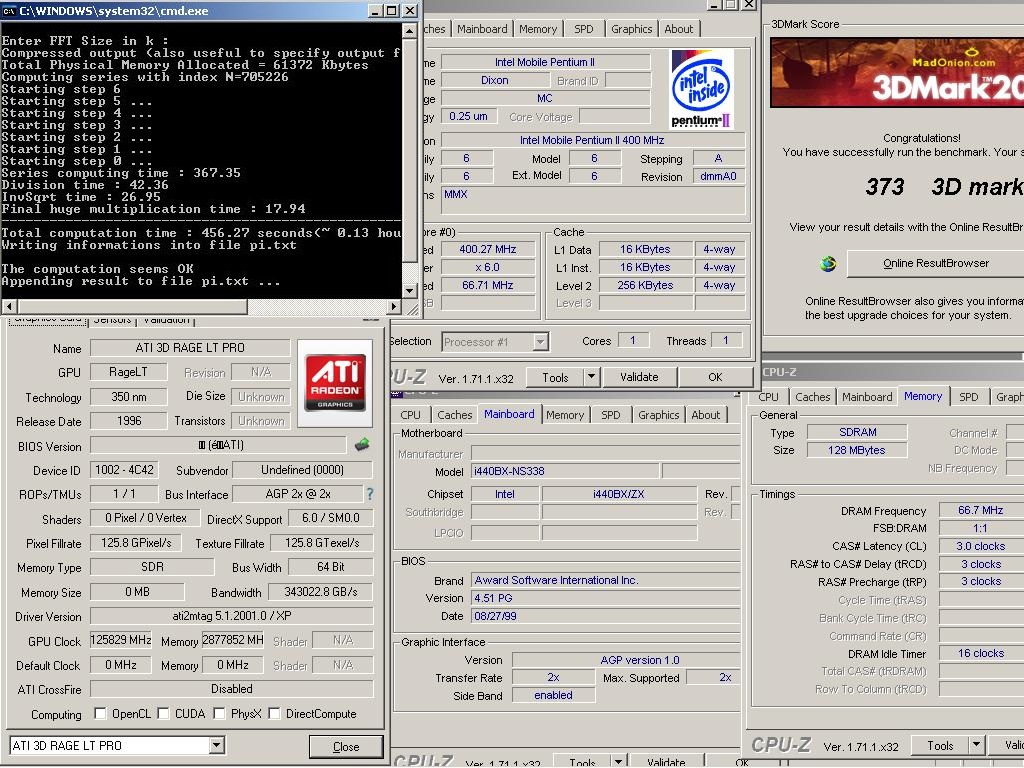
Task: Open Tools dropdown arrow in Mainboard CPU-Z window
Action: point(618,761)
